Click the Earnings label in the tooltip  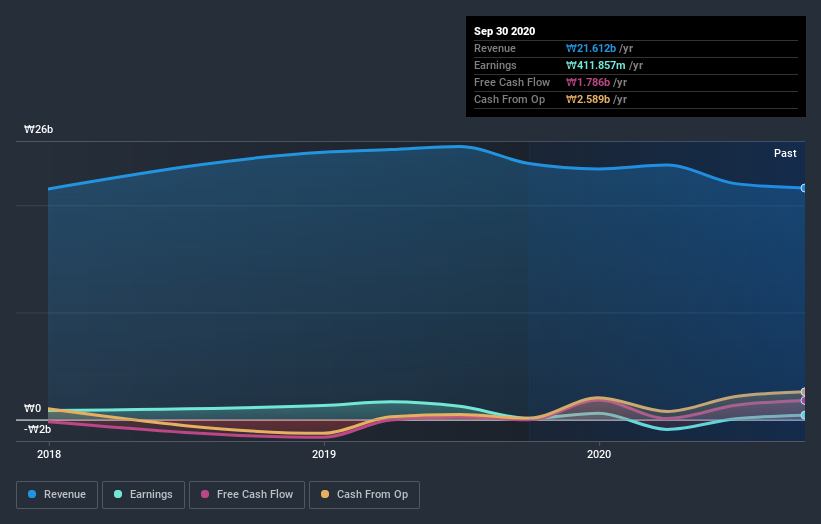495,65
